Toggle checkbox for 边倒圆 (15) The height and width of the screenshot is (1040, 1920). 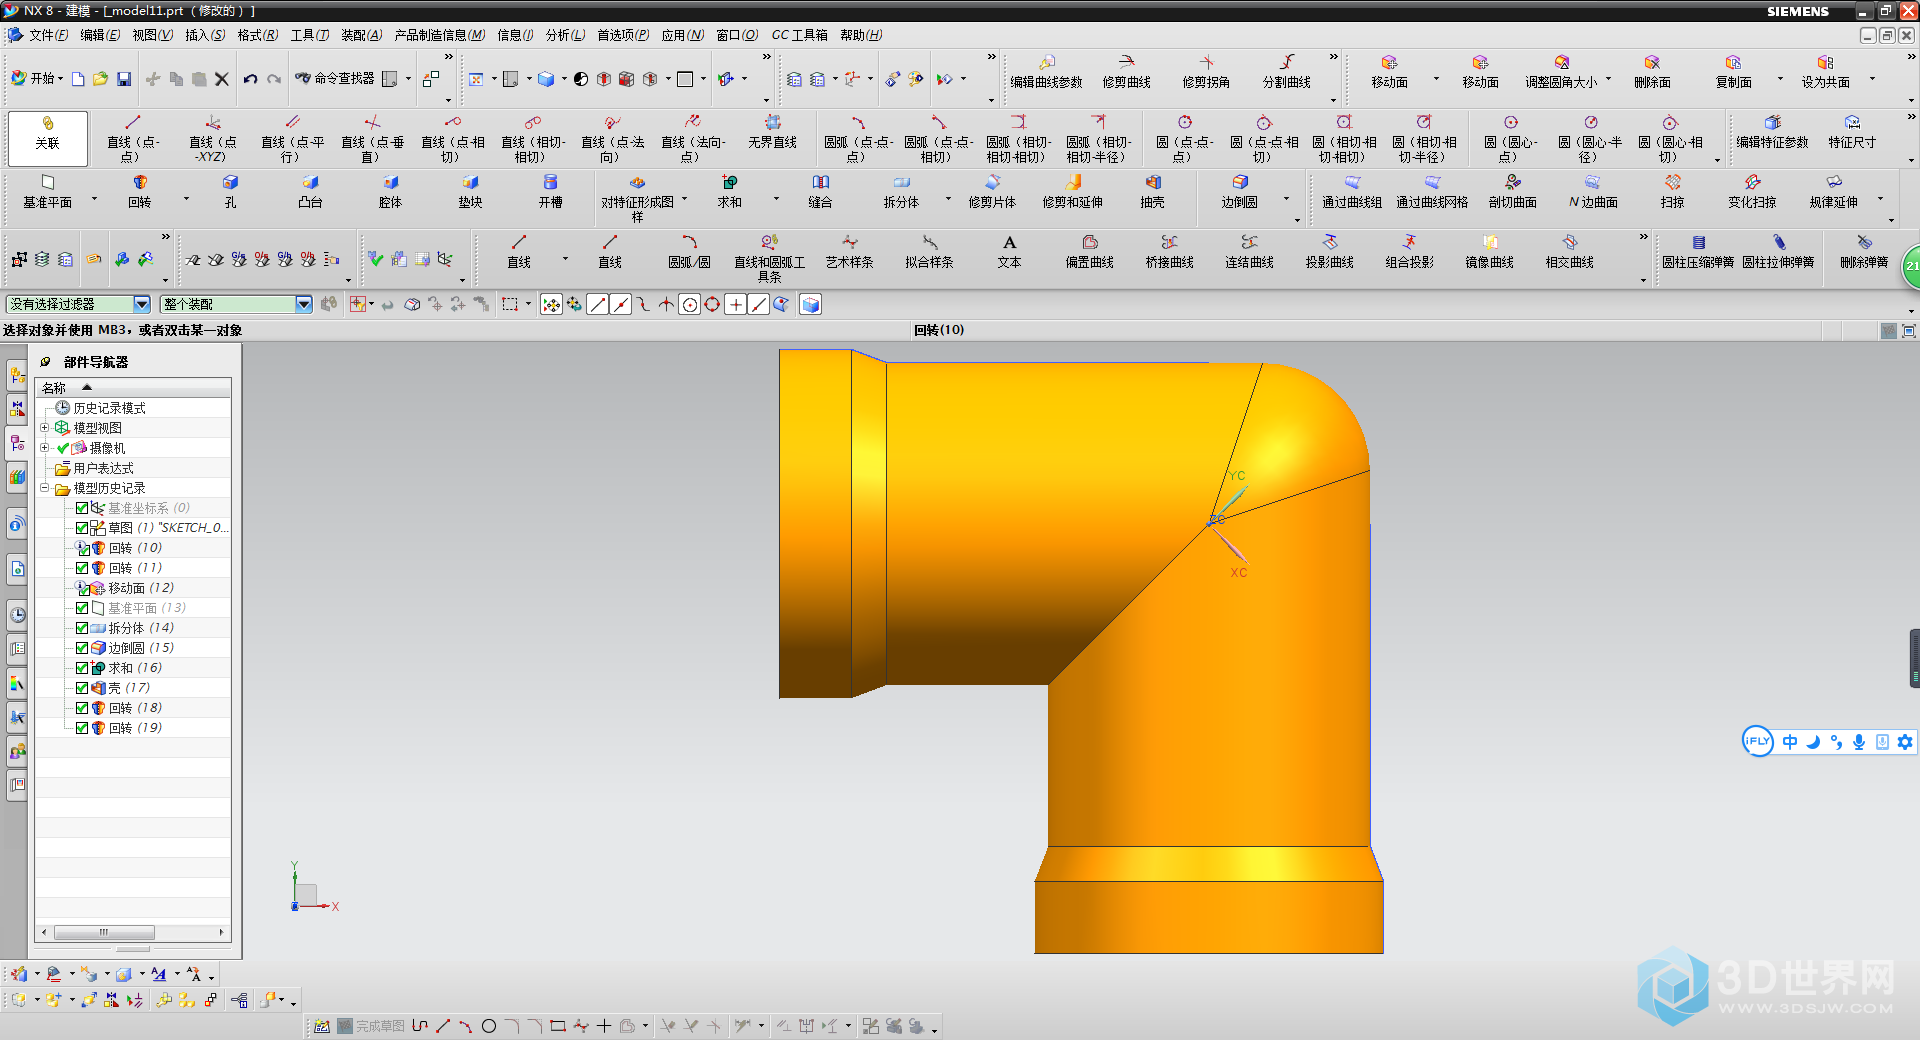82,647
